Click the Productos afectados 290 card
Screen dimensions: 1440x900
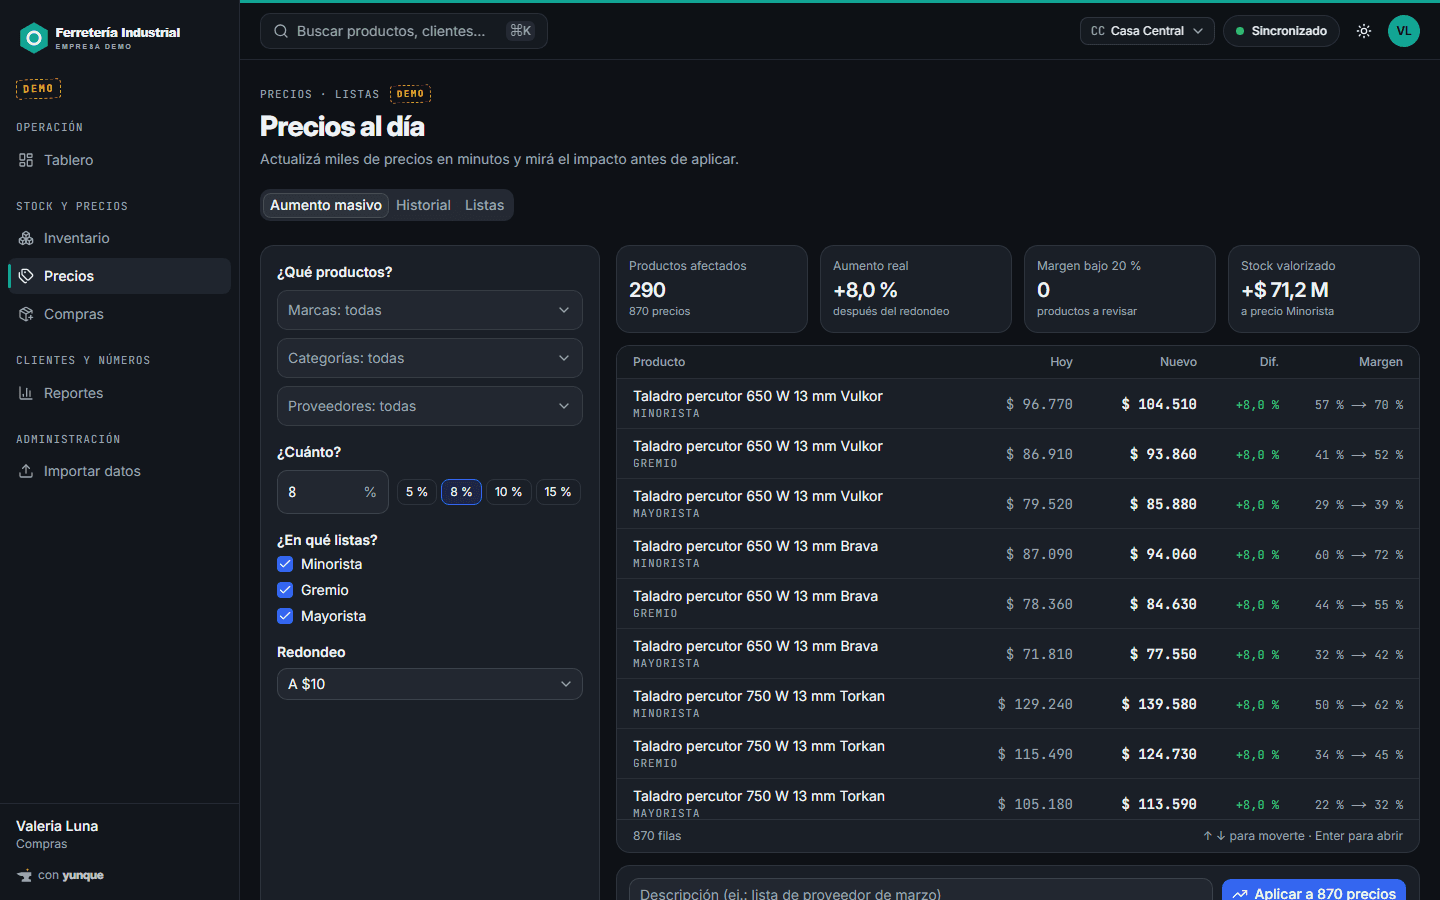[712, 289]
